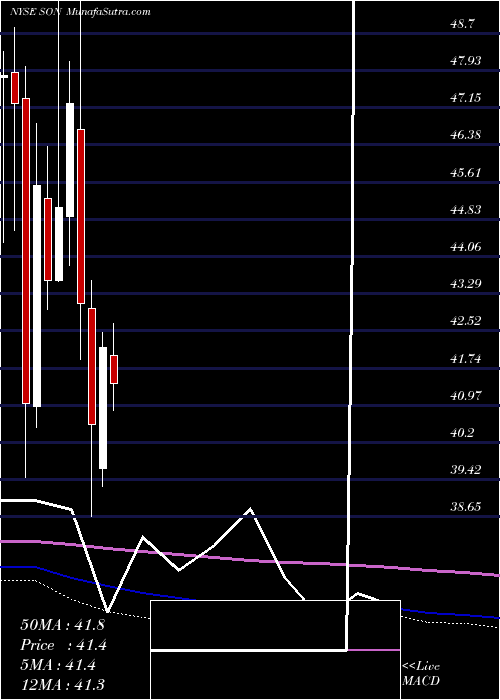Click the 39.42 price axis label
Screen dimensions: 500x700
coord(466,470)
